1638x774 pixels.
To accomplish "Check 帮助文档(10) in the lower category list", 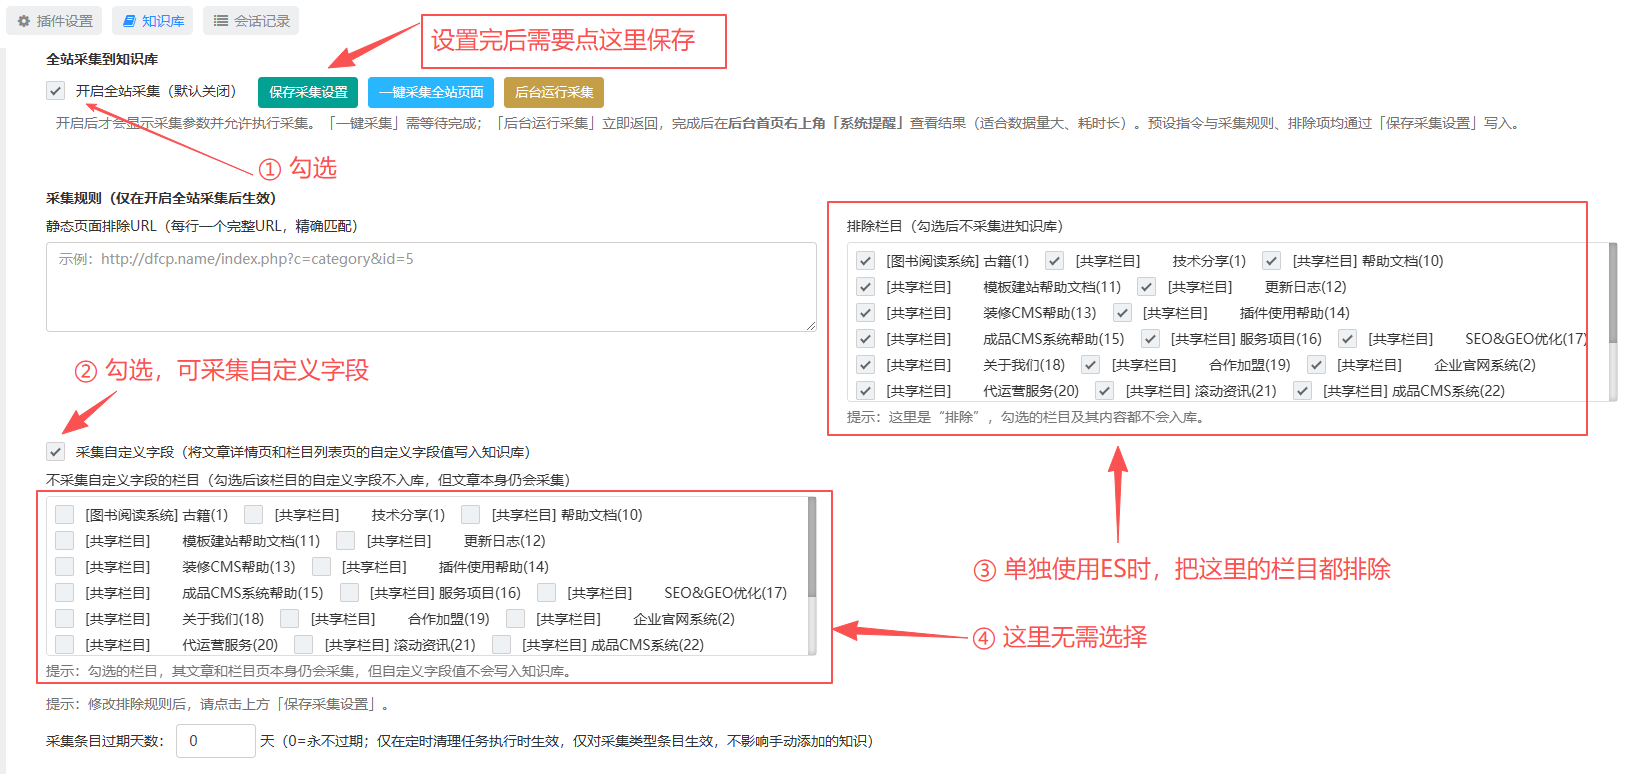I will 471,515.
